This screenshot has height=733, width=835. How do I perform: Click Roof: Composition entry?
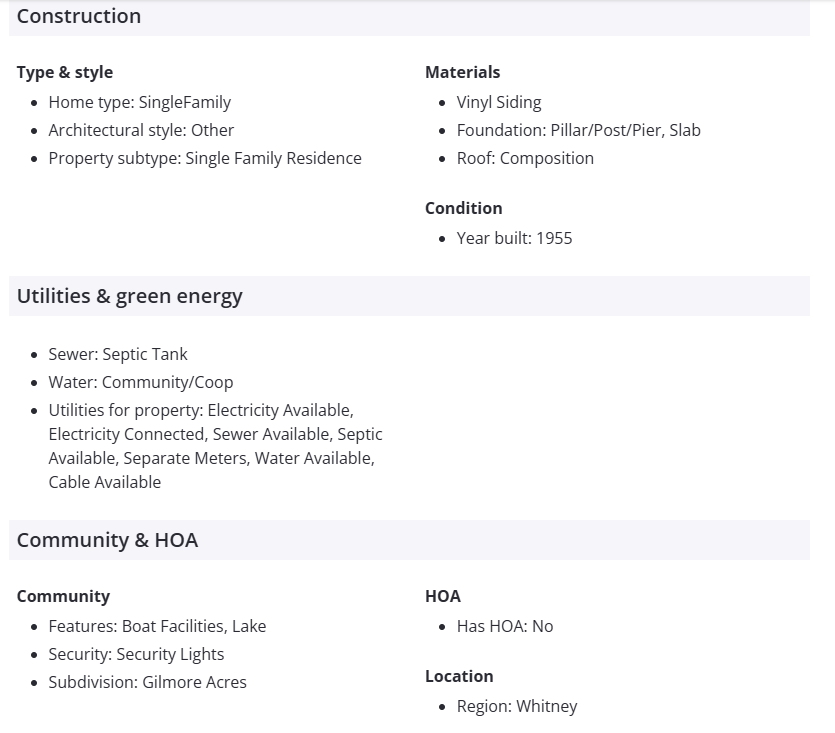tap(525, 158)
